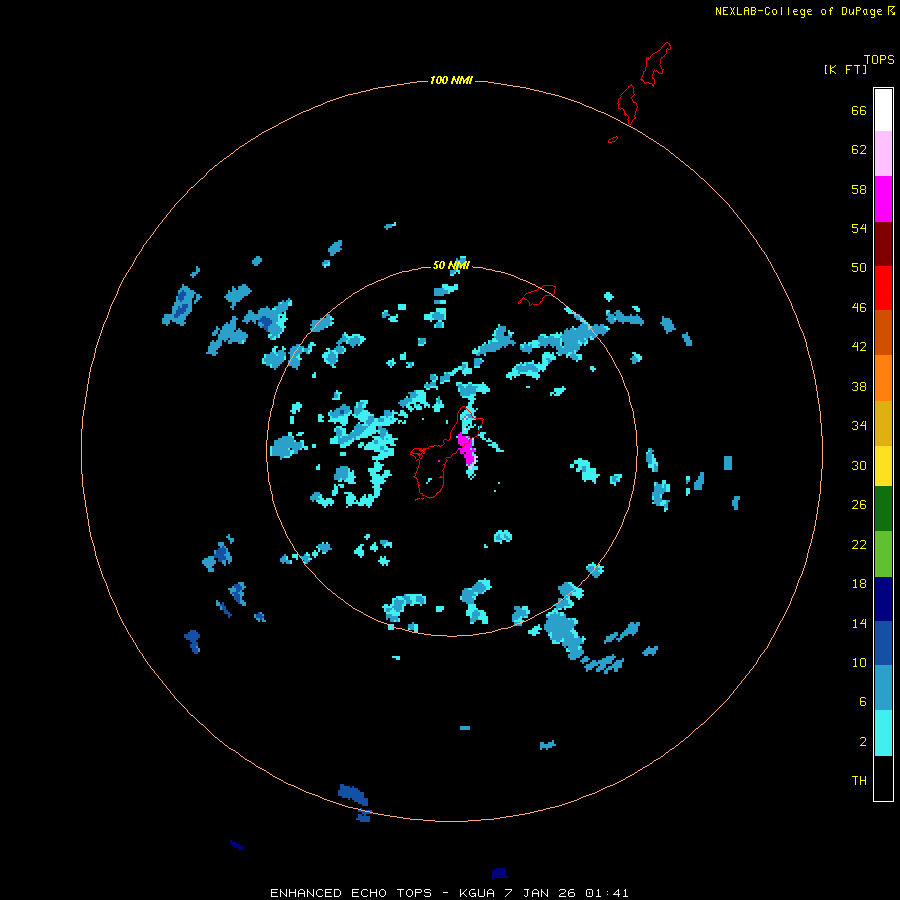Viewport: 900px width, 900px height.
Task: Select the bright red legend swatch
Action: [883, 288]
